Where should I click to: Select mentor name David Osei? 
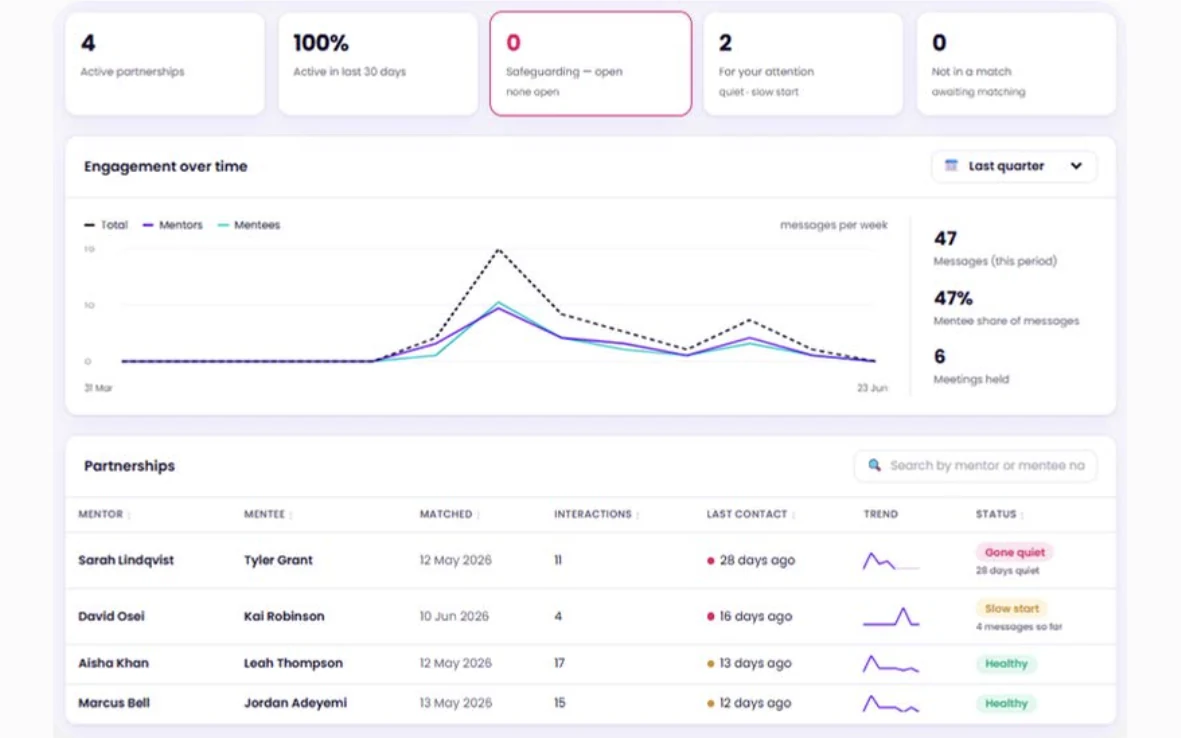pyautogui.click(x=111, y=616)
